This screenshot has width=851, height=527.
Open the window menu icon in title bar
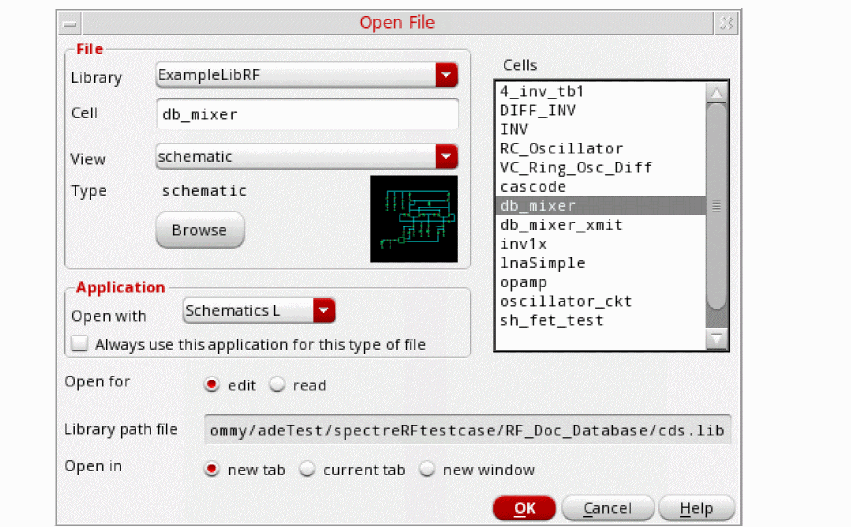tap(70, 22)
